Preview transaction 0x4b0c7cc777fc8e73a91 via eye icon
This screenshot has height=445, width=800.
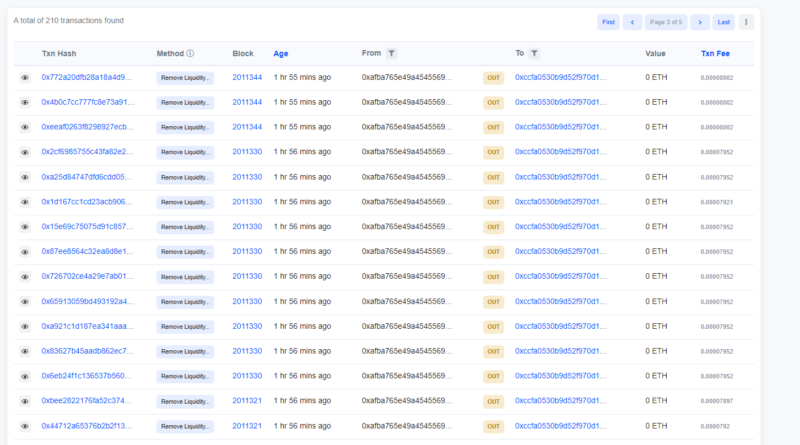click(x=25, y=102)
